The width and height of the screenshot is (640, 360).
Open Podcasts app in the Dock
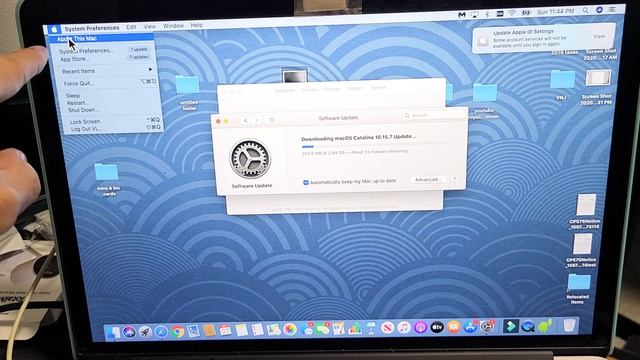point(420,327)
